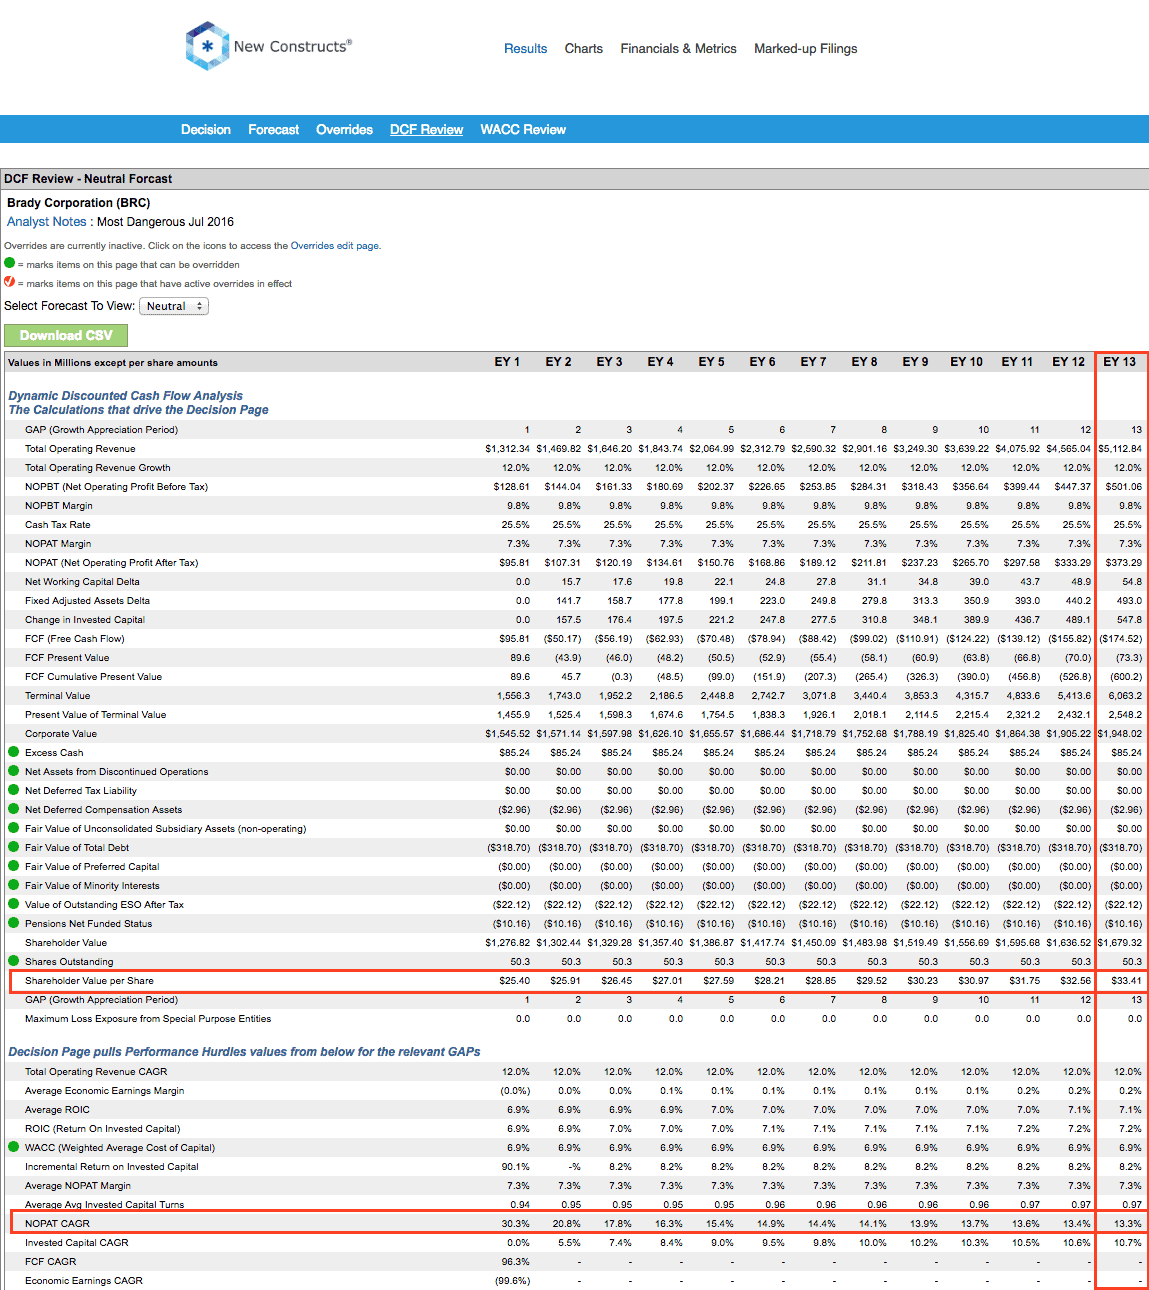Open override for Value of Outstanding ESO After Tax

tap(14, 904)
